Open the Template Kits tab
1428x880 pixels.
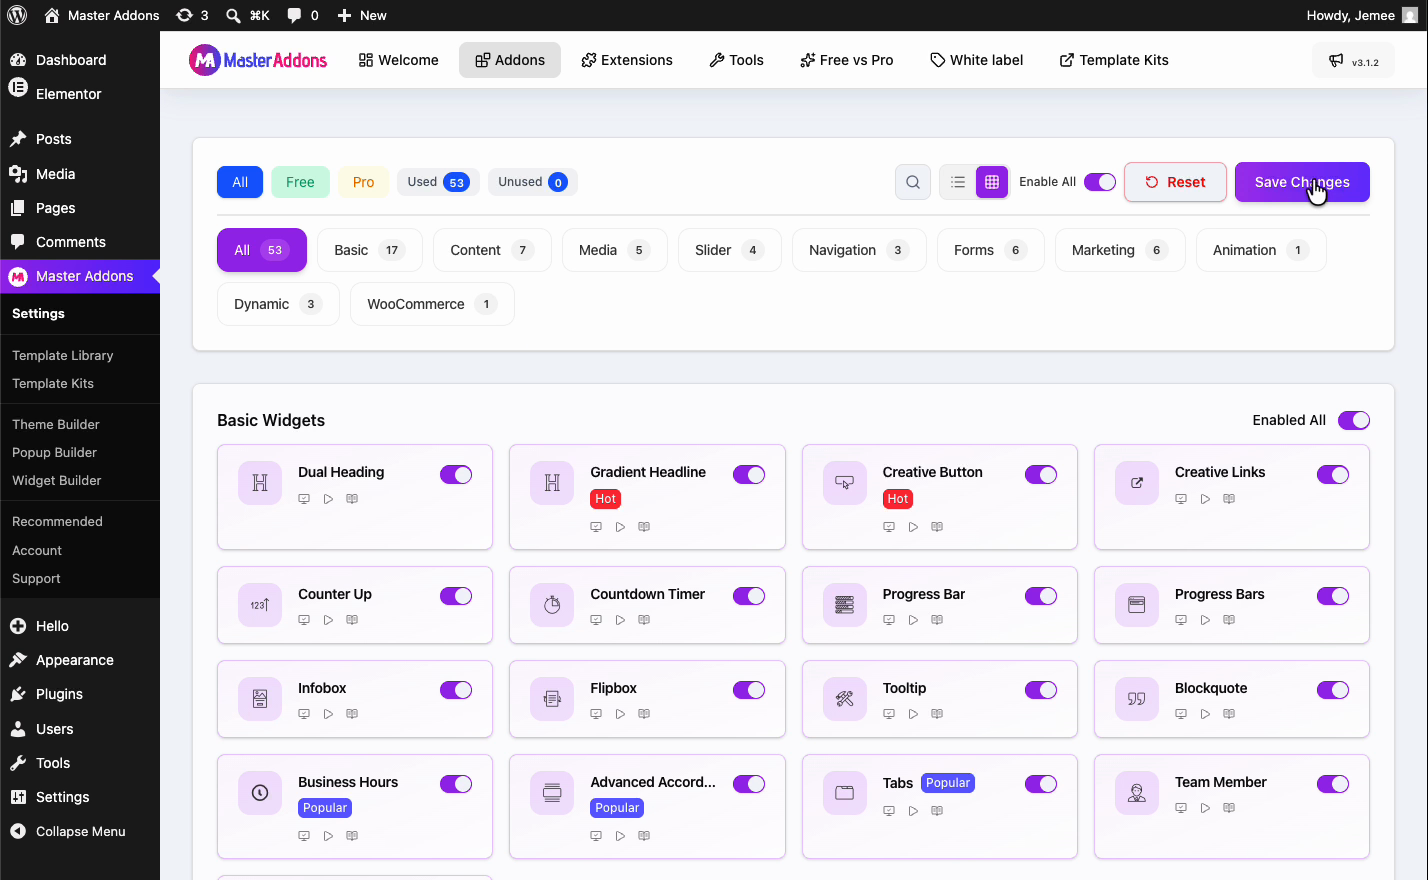(x=1114, y=60)
